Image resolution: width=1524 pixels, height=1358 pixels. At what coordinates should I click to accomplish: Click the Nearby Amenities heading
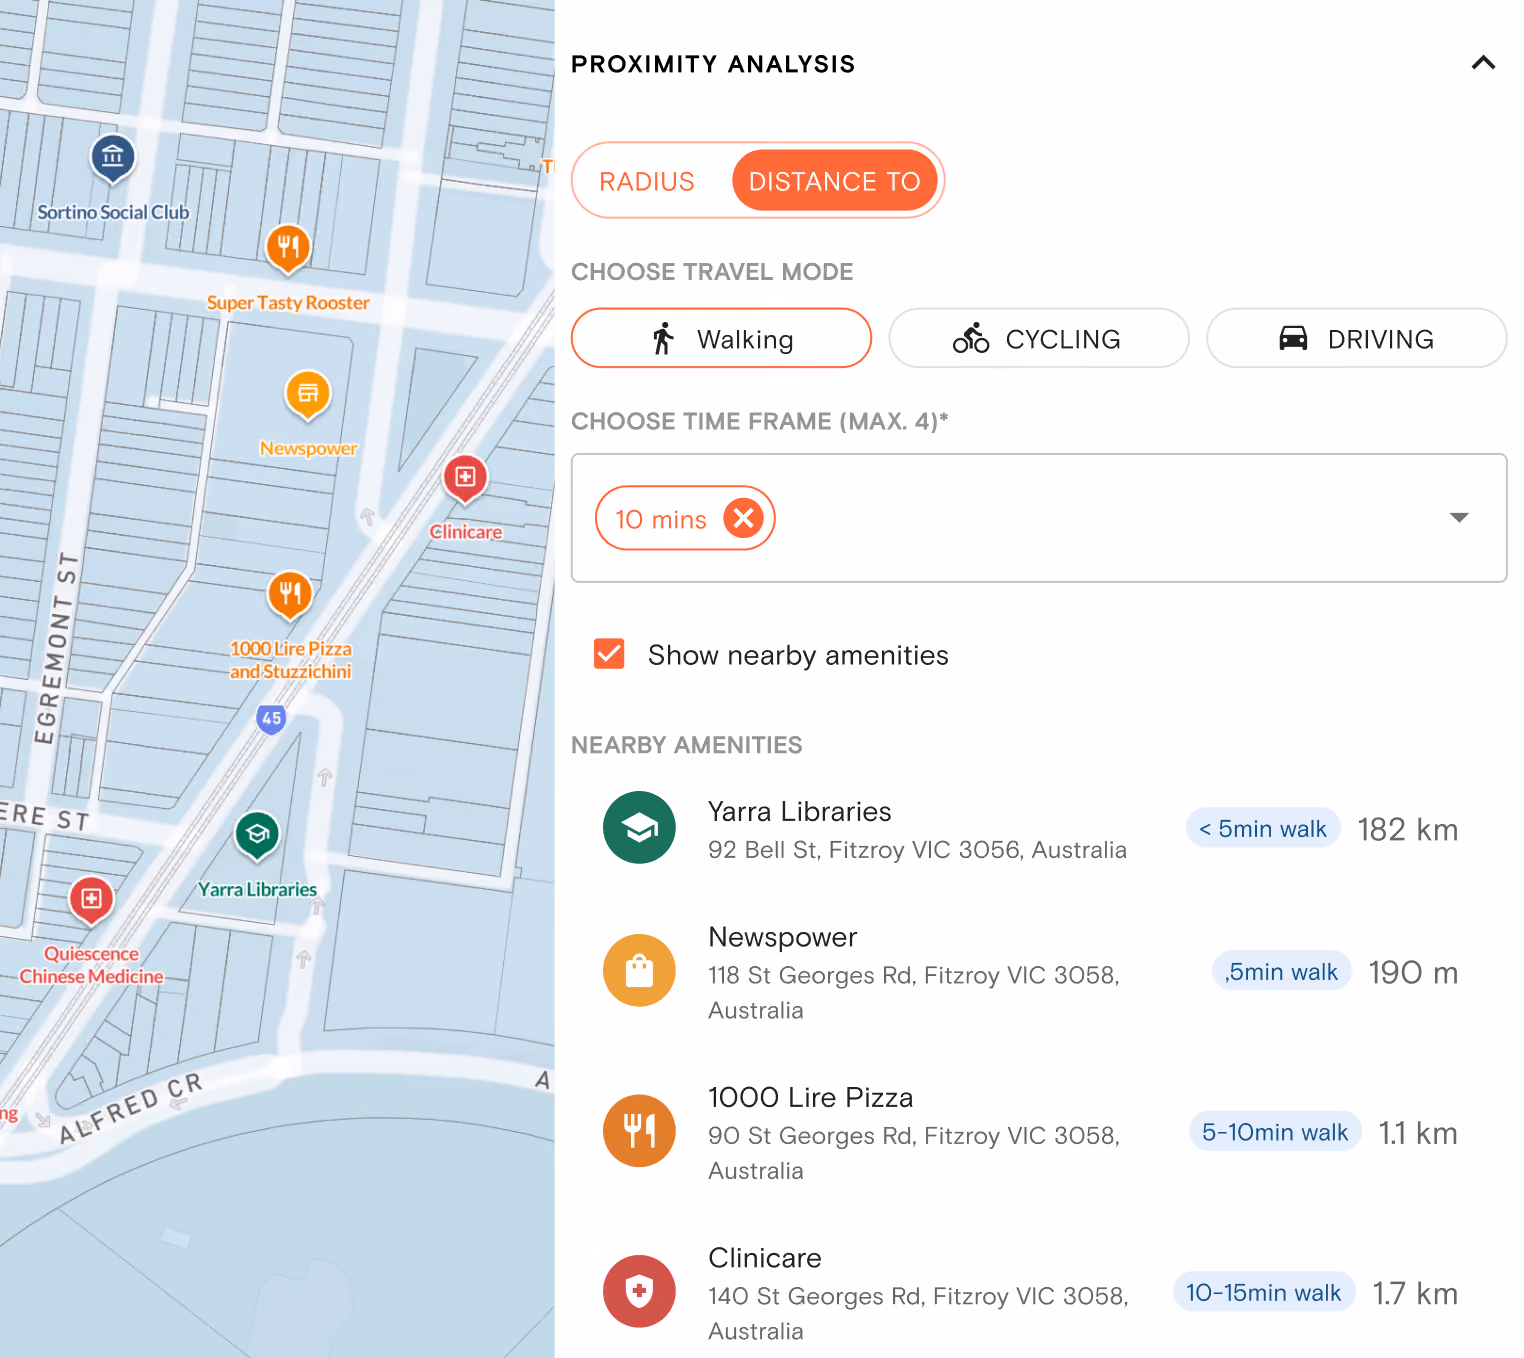687,745
